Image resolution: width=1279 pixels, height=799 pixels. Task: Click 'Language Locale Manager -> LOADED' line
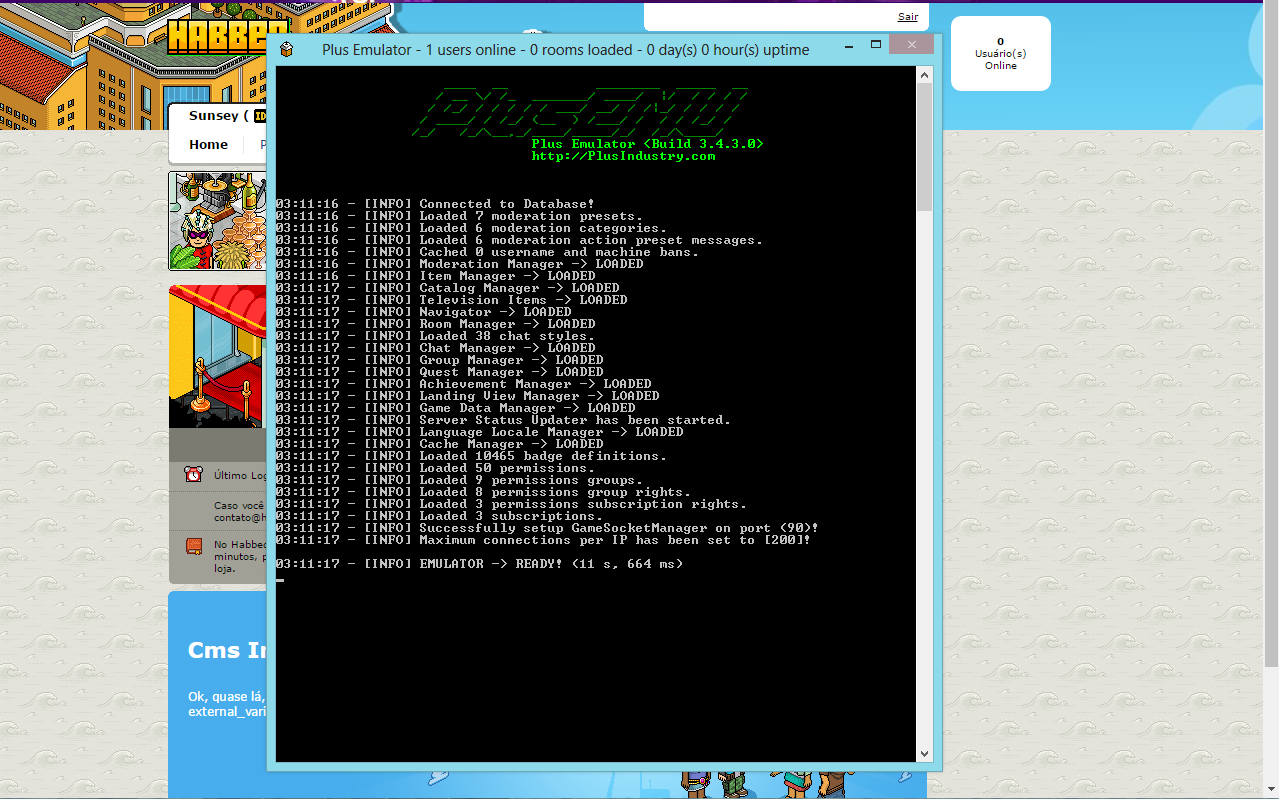479,432
